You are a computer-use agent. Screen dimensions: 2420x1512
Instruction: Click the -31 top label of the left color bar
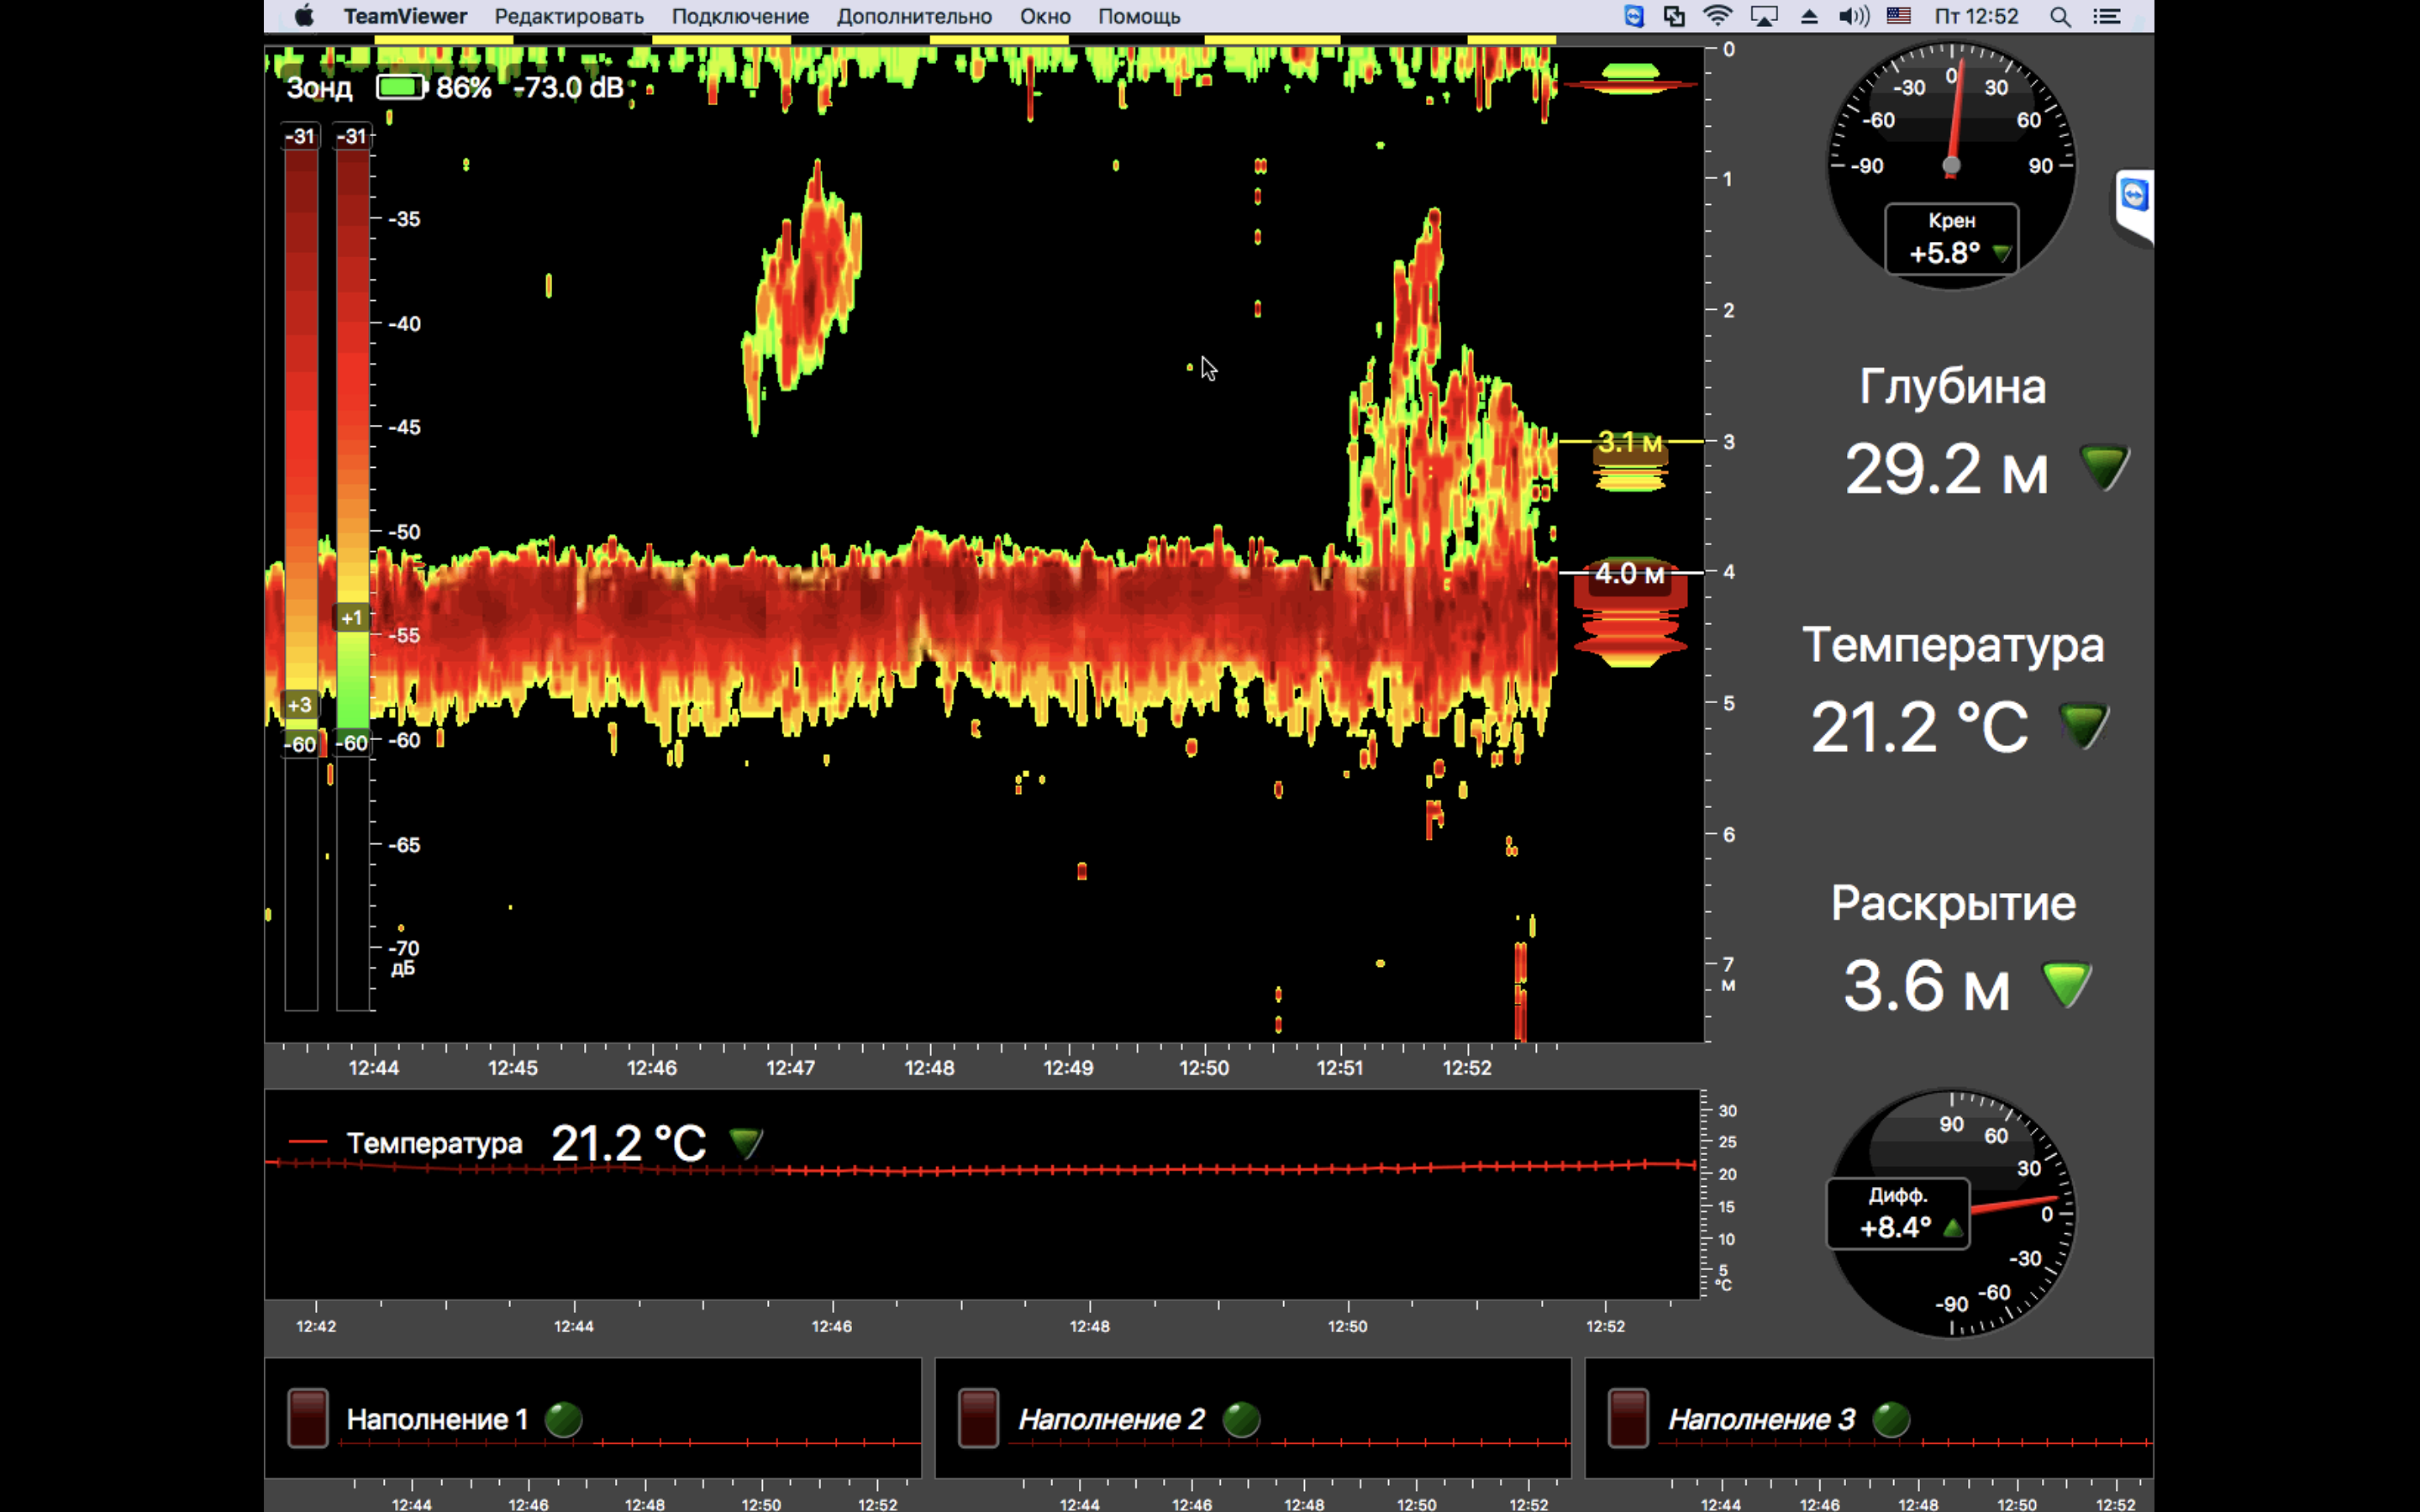tap(300, 136)
